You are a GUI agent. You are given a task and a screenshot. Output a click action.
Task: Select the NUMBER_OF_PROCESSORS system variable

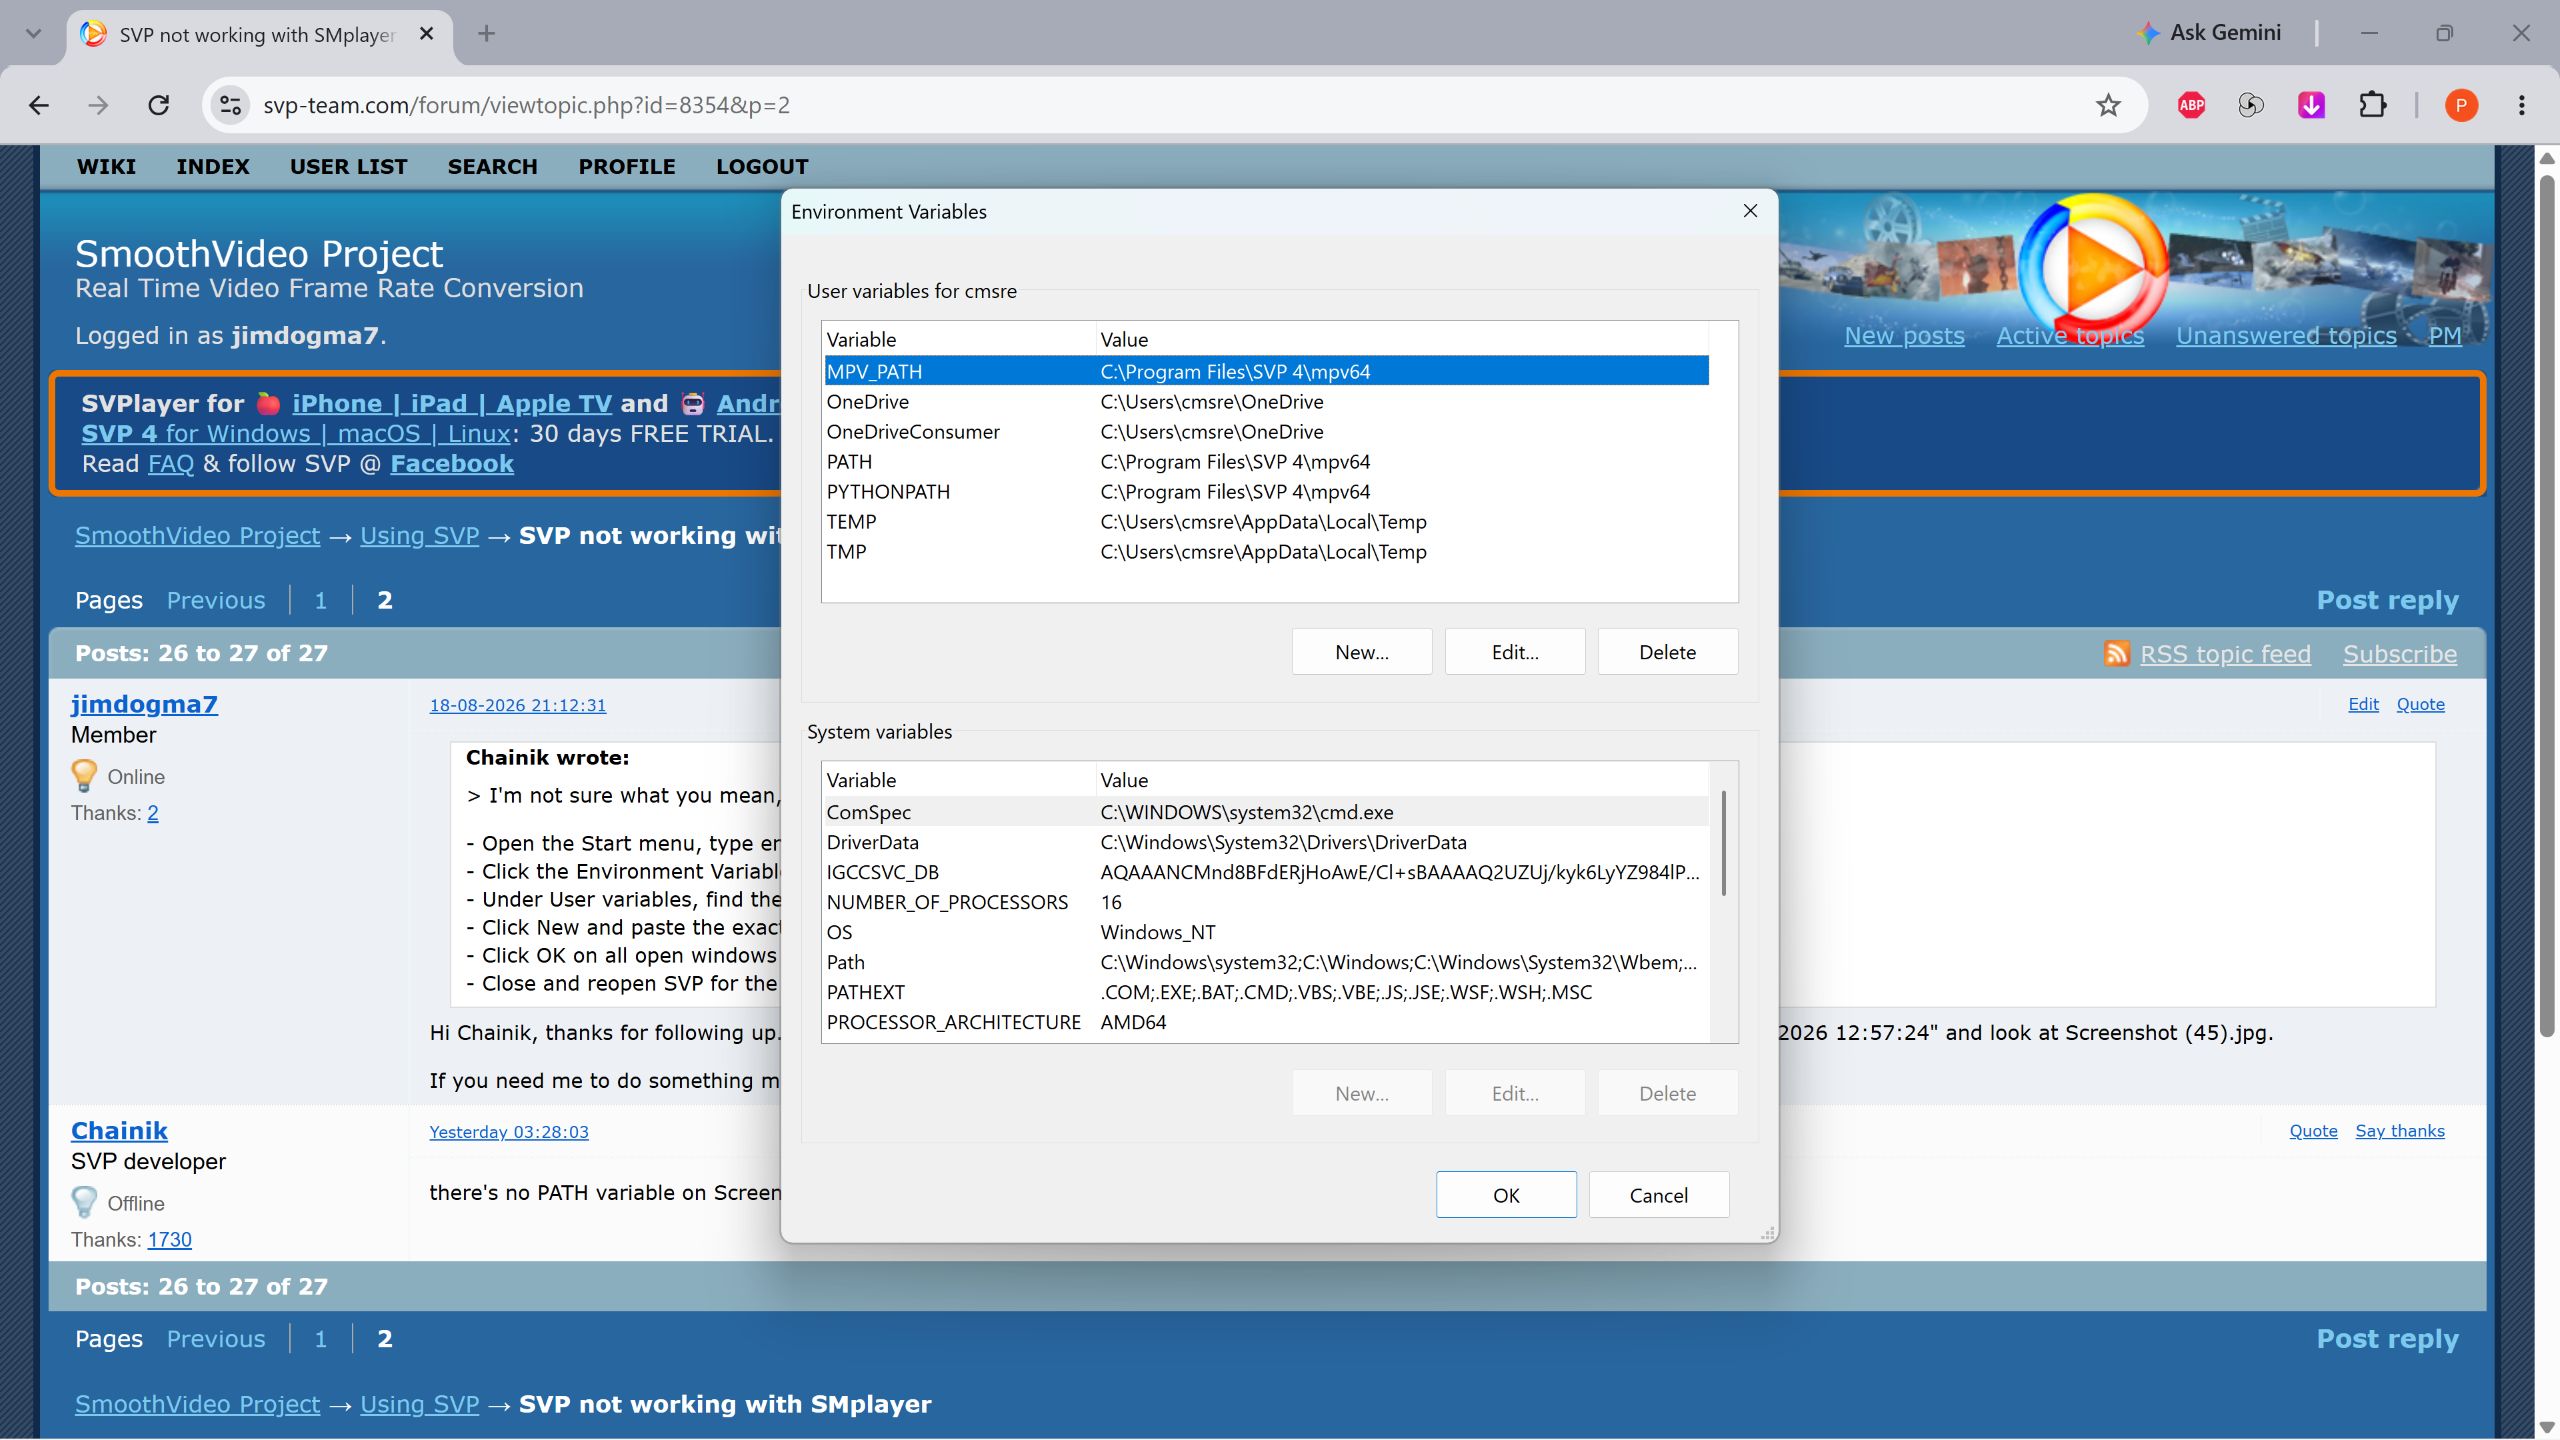(x=1266, y=902)
